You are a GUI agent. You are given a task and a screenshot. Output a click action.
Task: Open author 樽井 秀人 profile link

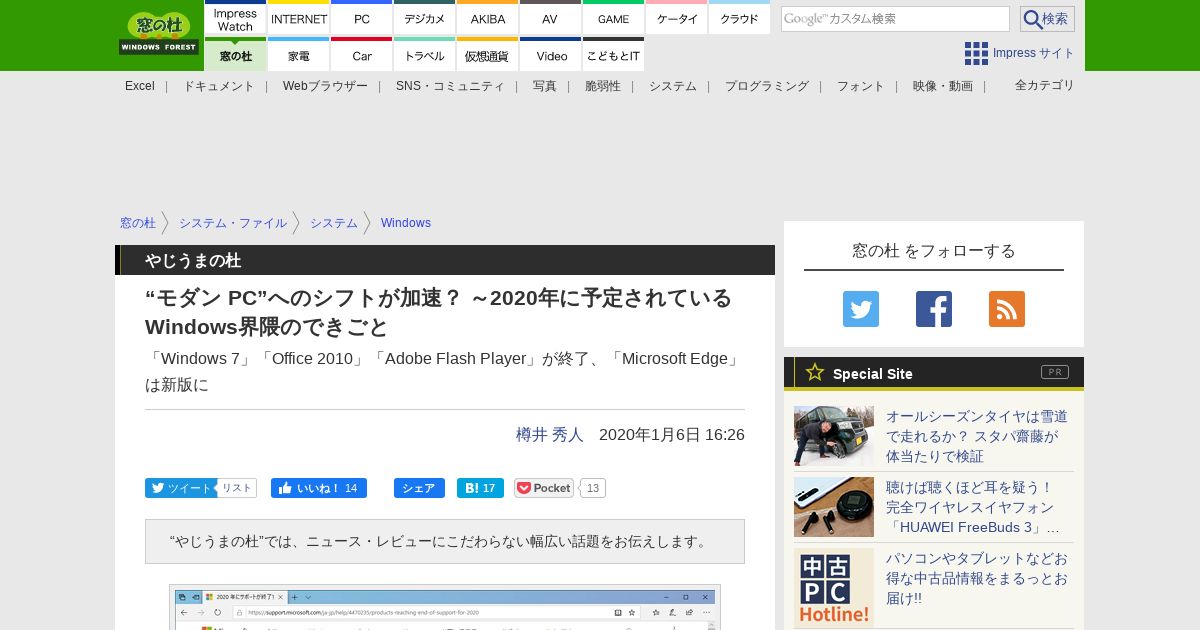tap(550, 435)
